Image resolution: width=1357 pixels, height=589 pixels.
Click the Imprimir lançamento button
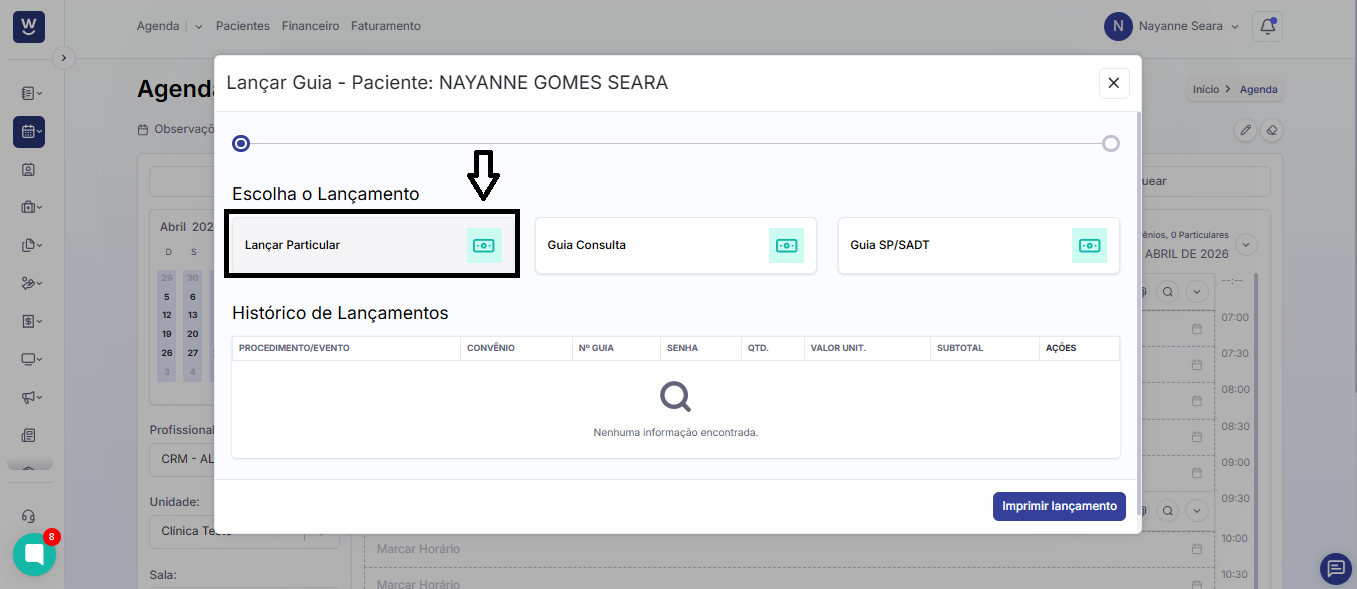(1059, 506)
